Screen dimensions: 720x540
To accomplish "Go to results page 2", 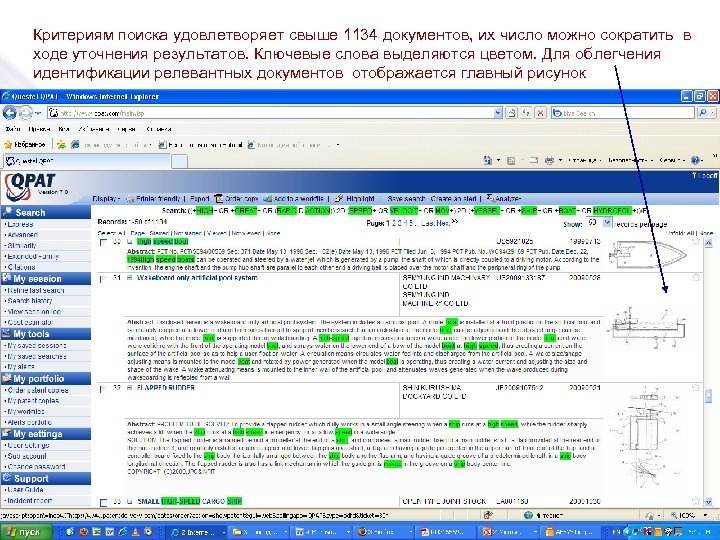I will click(x=393, y=224).
